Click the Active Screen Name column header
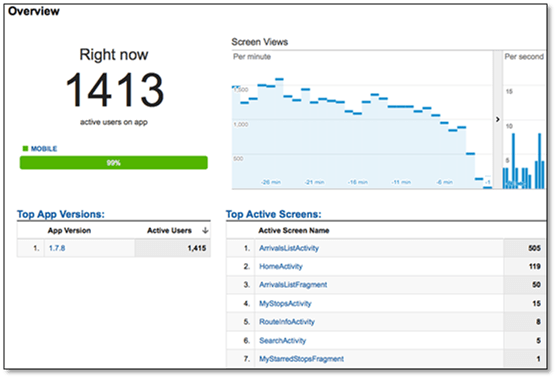 pyautogui.click(x=294, y=230)
